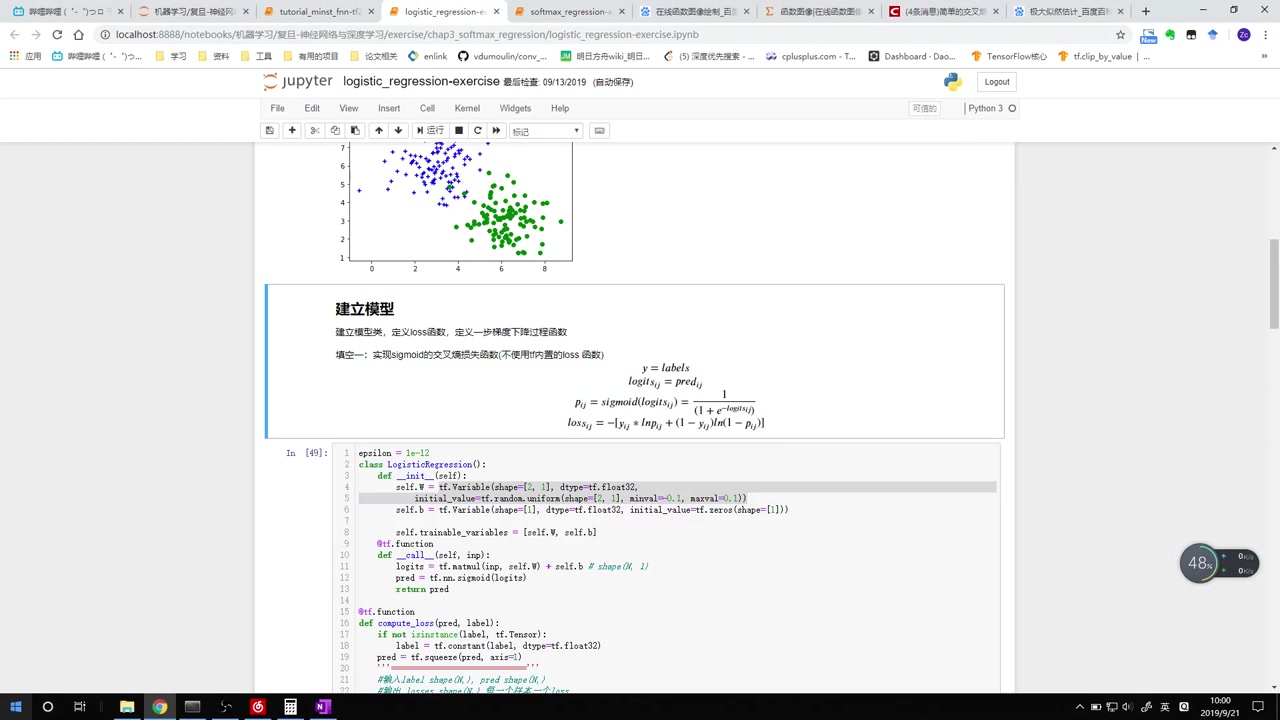1280x720 pixels.
Task: Save notebook with the floppy disk icon
Action: (269, 131)
